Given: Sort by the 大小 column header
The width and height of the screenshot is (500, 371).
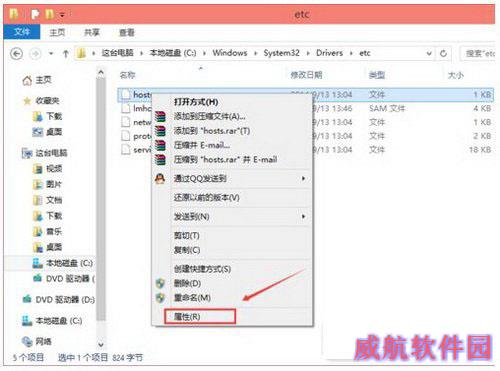Looking at the screenshot, I should coord(455,75).
